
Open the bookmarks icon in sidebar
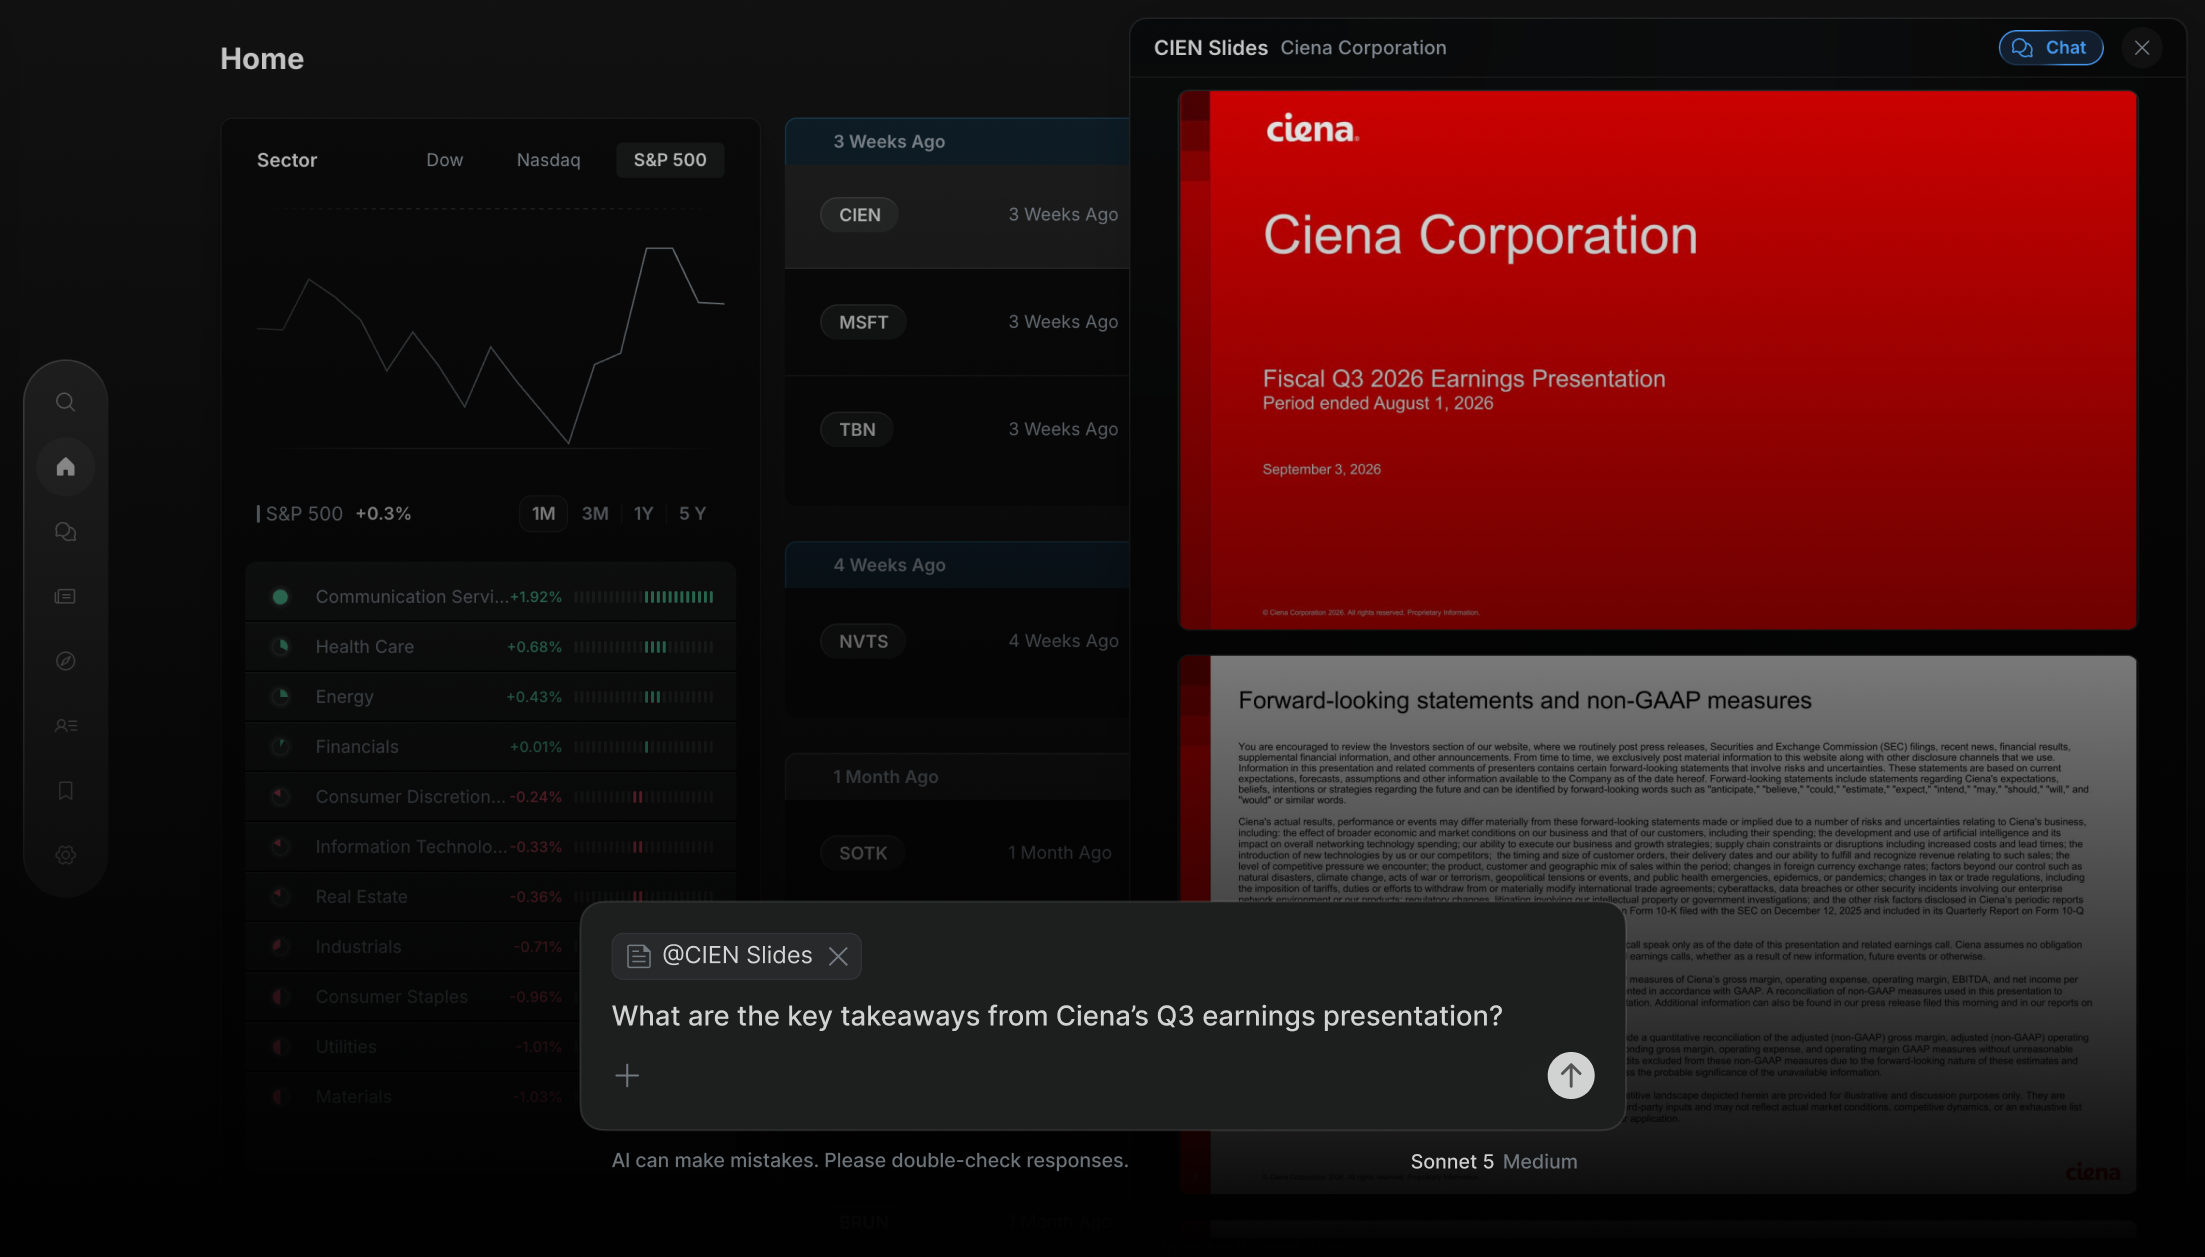pyautogui.click(x=65, y=790)
